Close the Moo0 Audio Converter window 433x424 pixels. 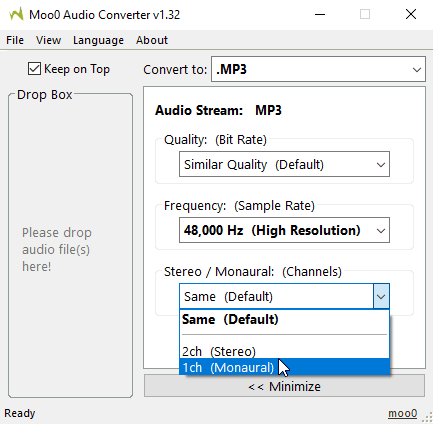411,14
